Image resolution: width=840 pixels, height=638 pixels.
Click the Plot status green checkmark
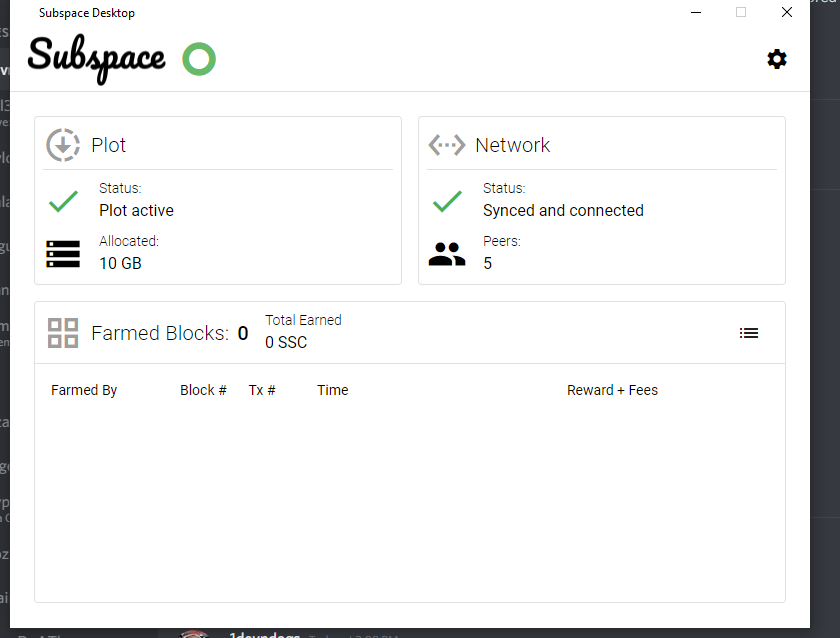coord(63,201)
